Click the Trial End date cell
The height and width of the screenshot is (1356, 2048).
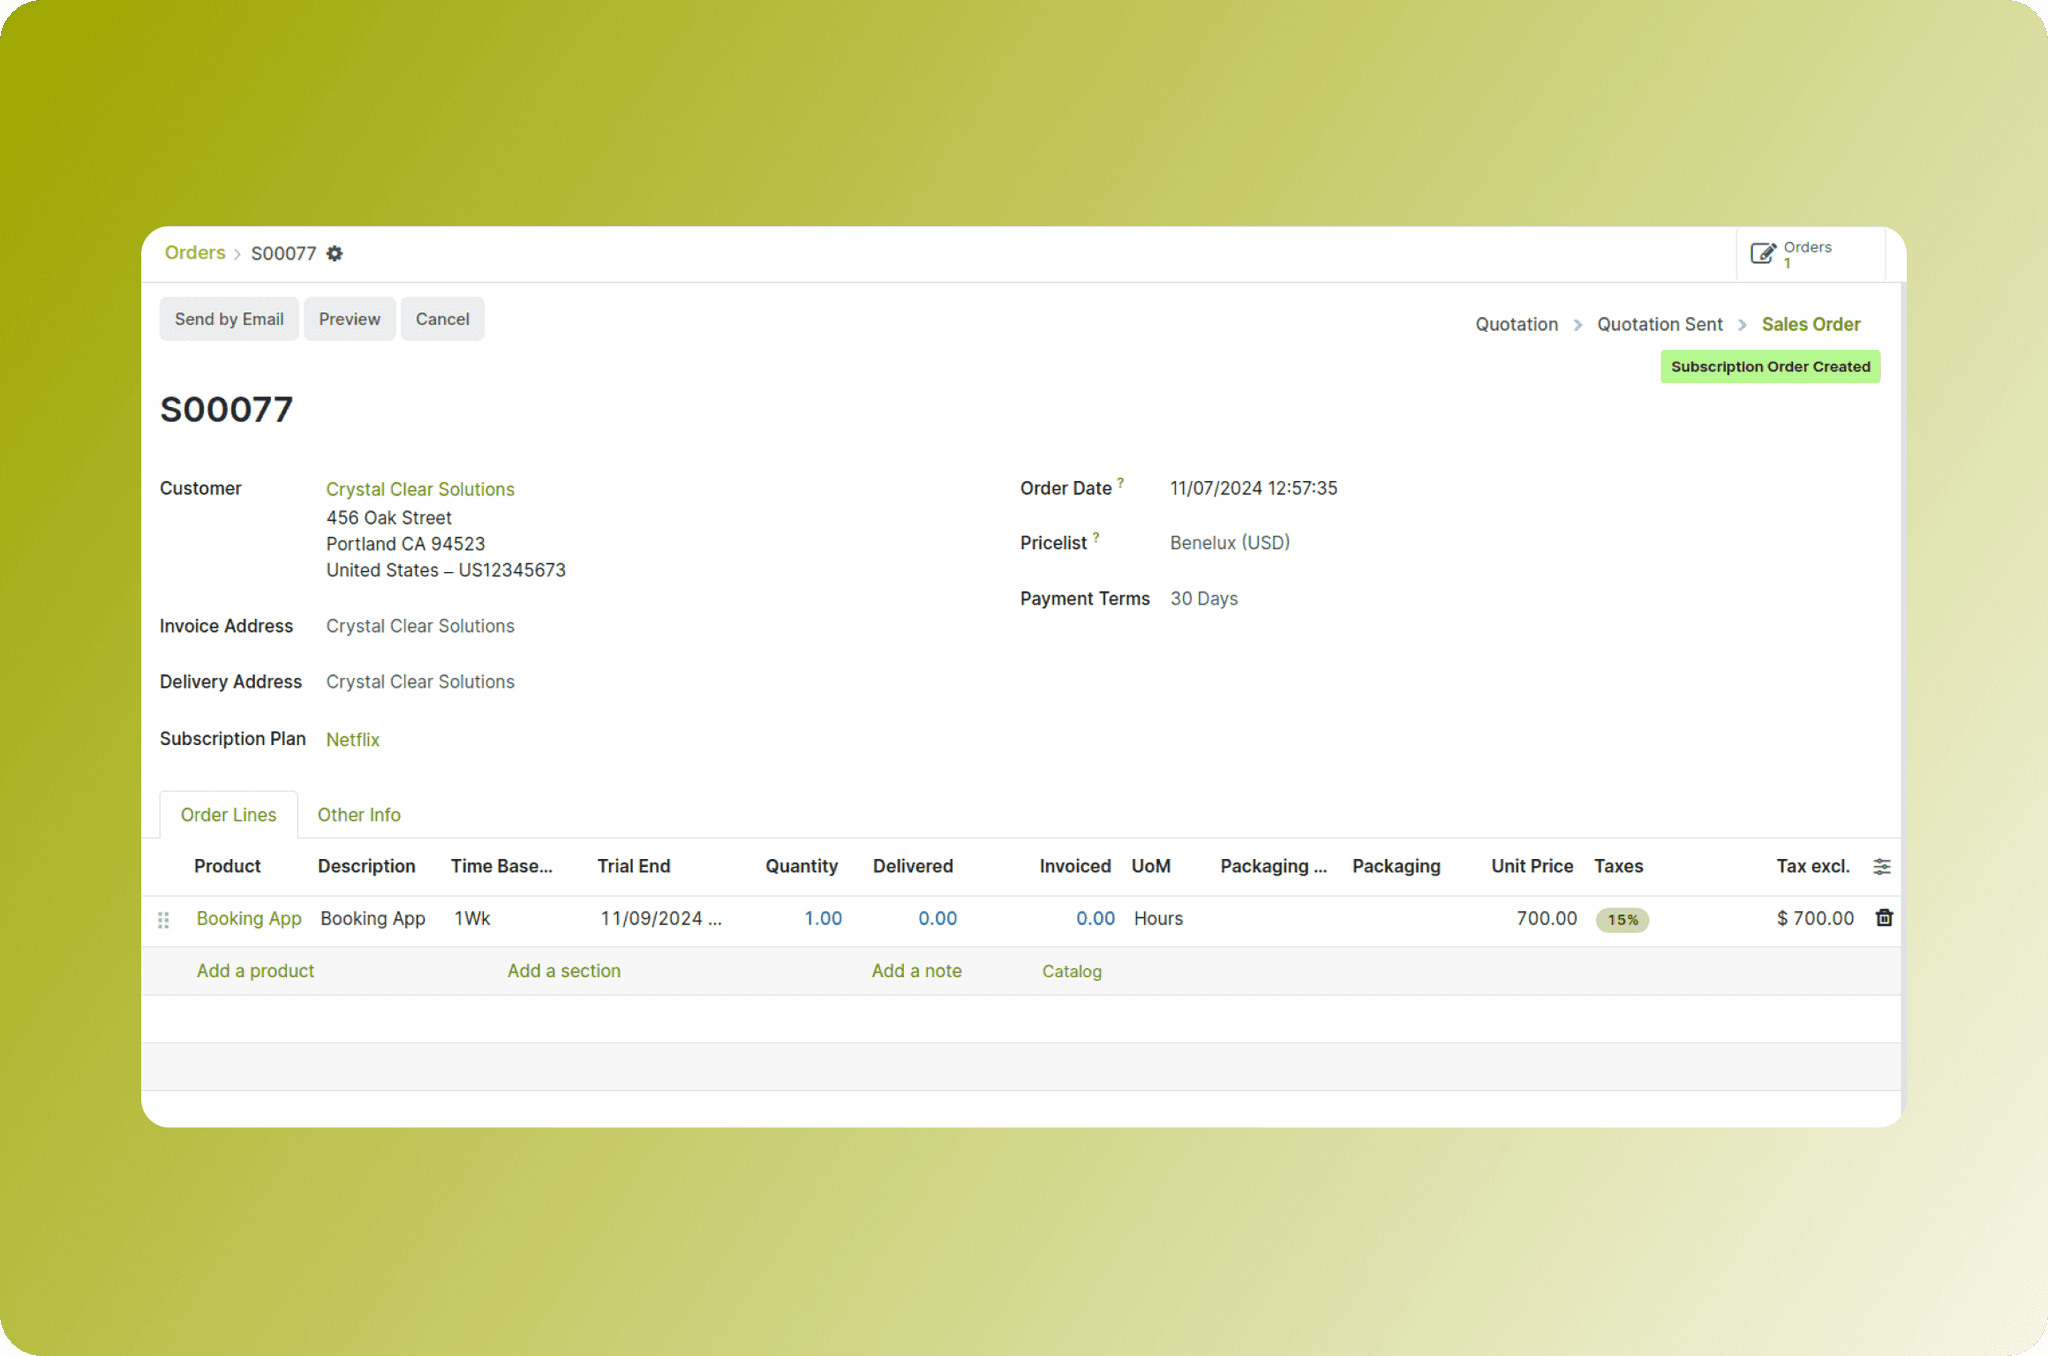click(661, 919)
